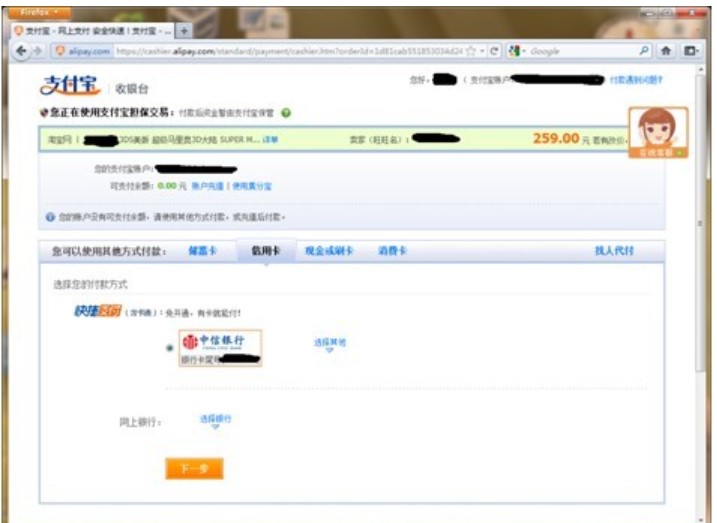This screenshot has height=523, width=717.
Task: Click the search magnifier icon
Action: click(x=644, y=51)
